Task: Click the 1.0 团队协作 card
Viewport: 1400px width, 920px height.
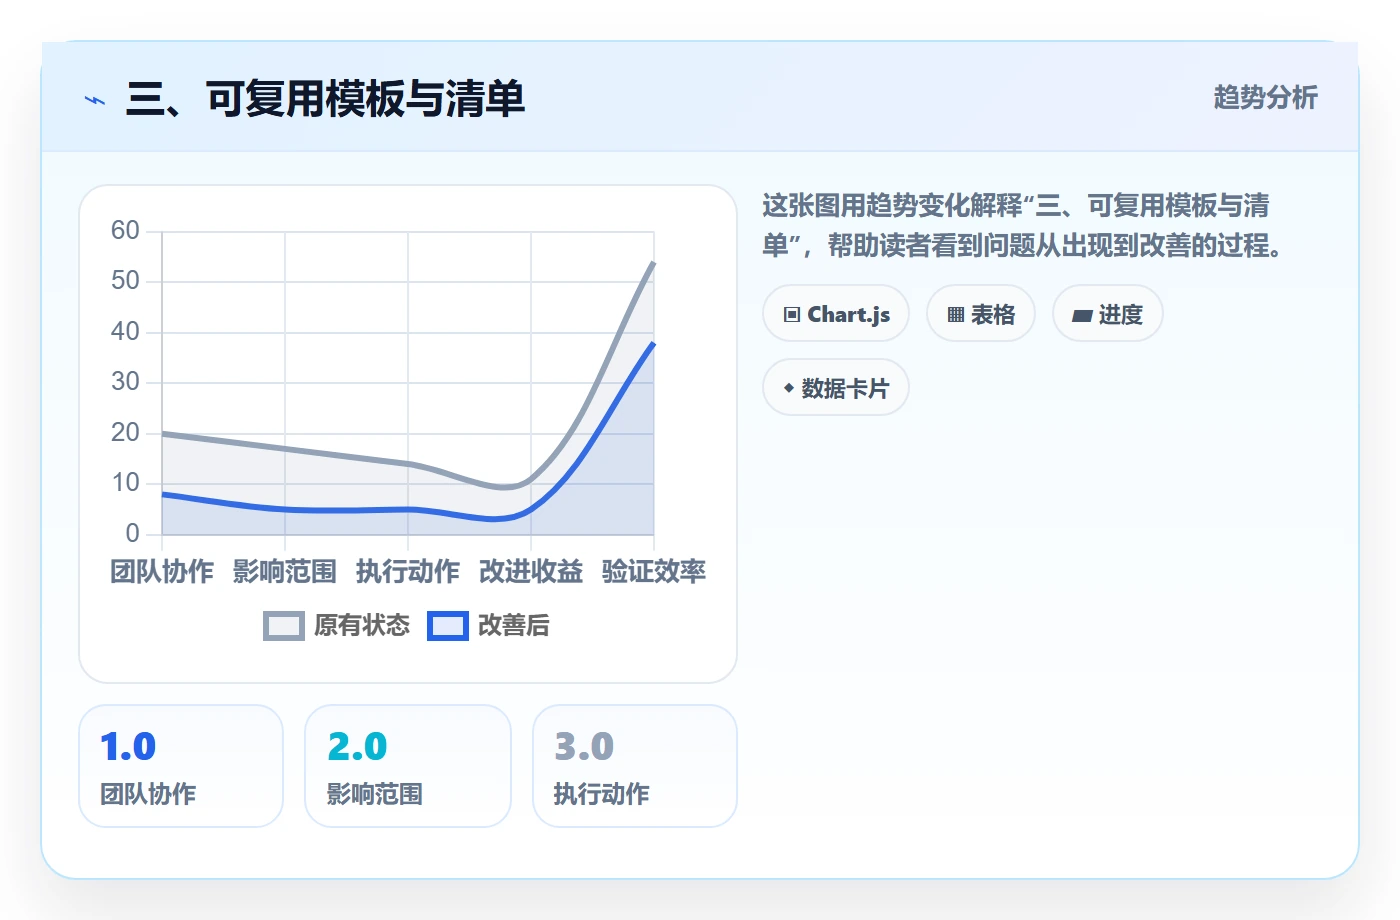Action: 181,766
